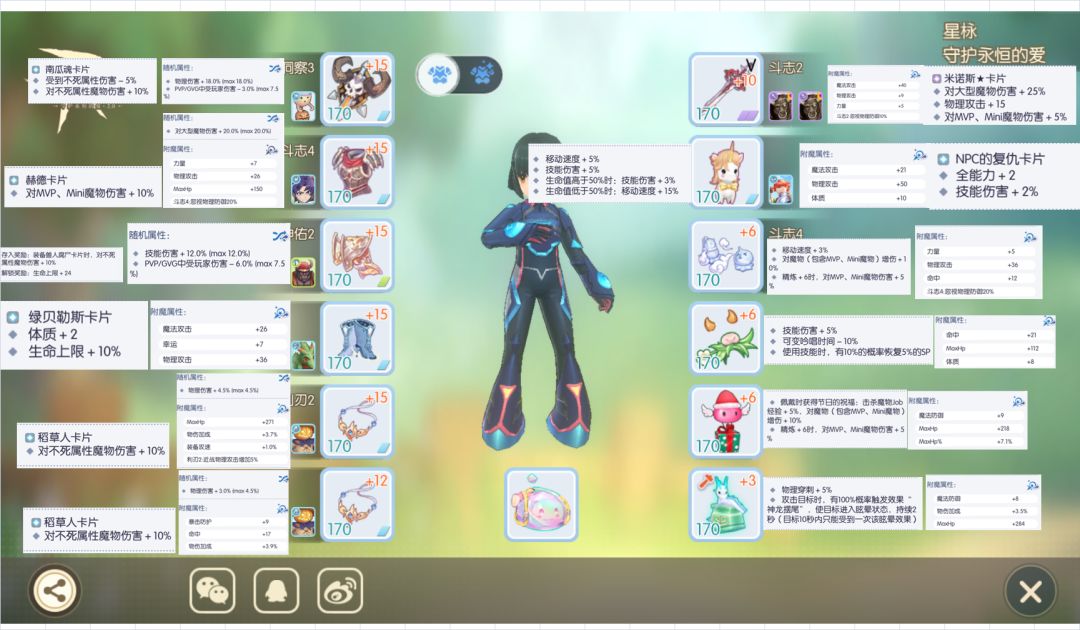View the red-hat bearded card beside the garment

tap(303, 273)
